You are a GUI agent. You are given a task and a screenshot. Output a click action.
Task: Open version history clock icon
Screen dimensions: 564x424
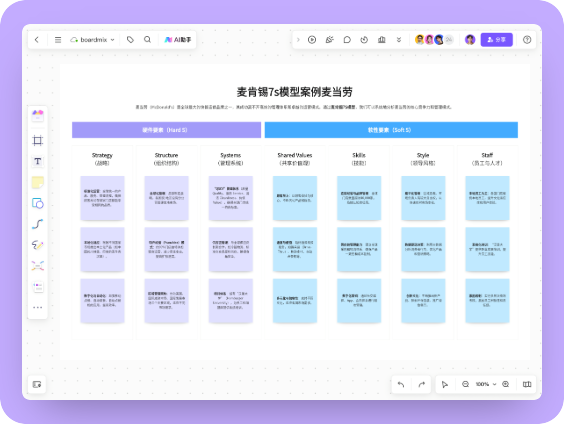(x=364, y=40)
